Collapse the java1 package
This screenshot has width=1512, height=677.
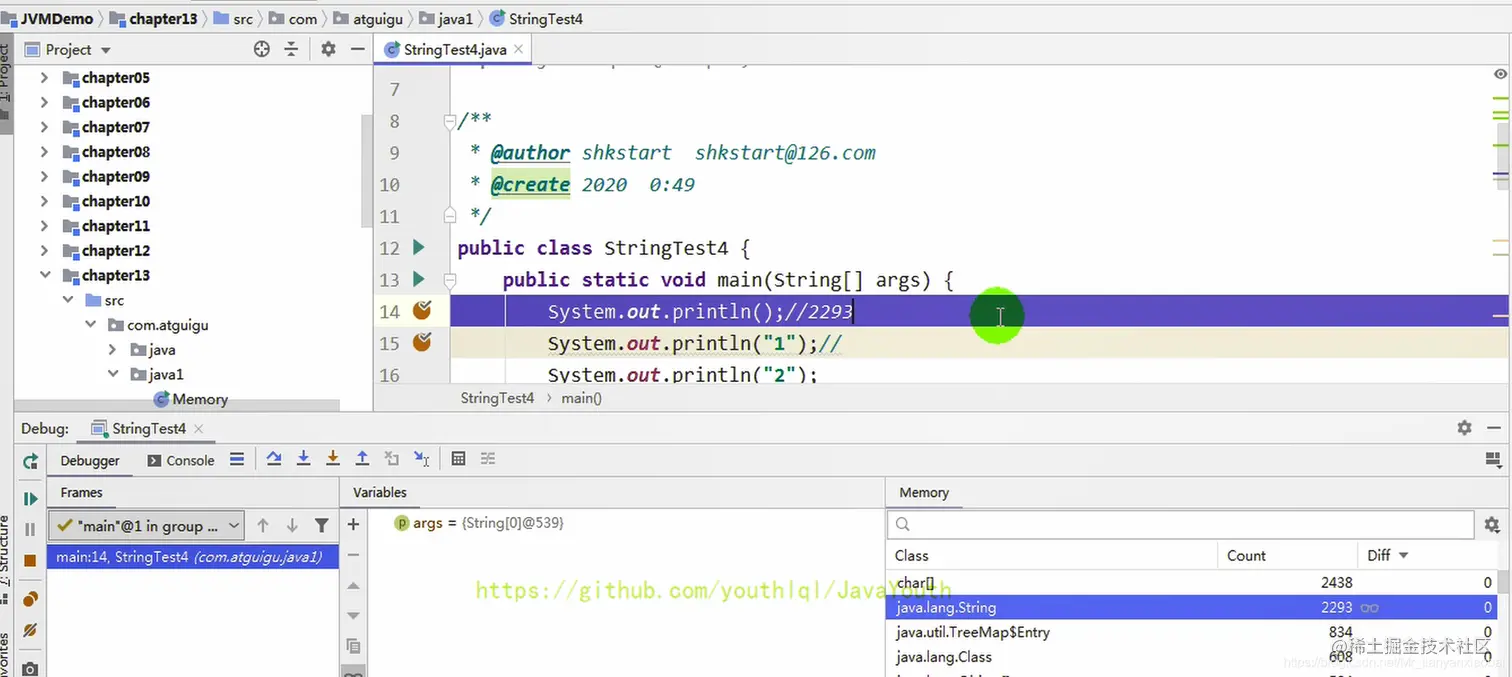click(x=113, y=374)
